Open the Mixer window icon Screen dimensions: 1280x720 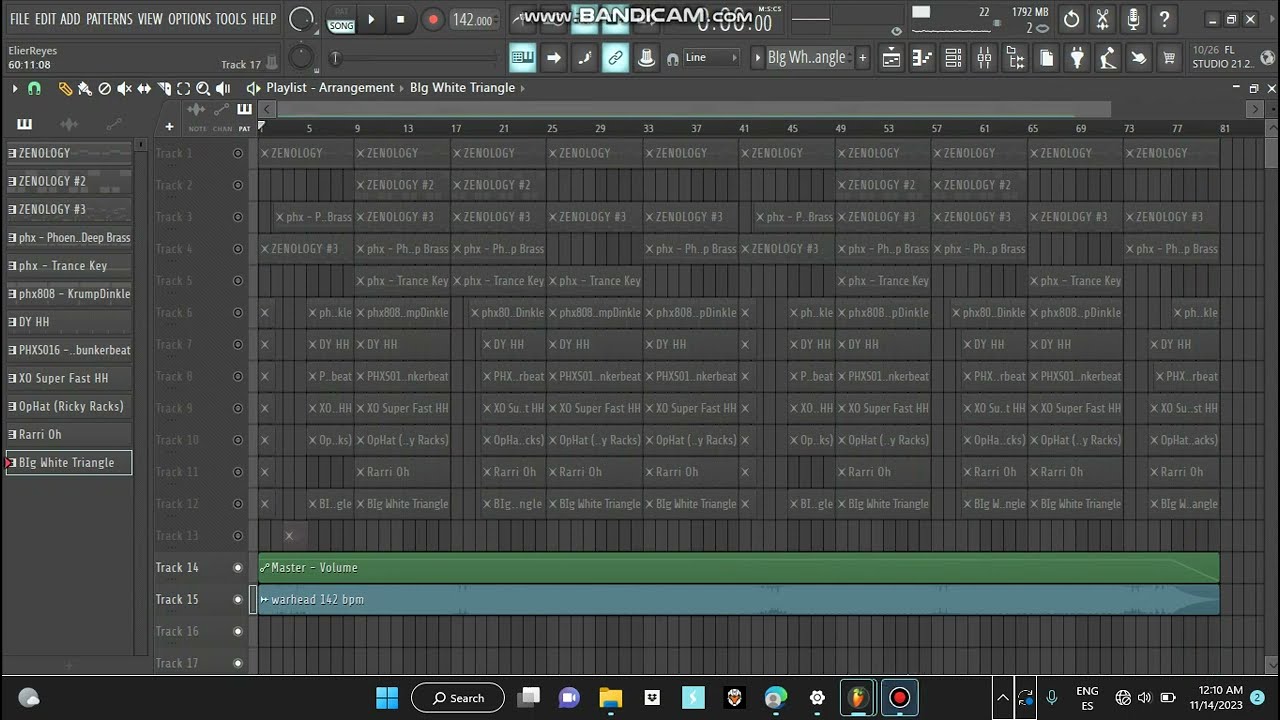click(984, 58)
